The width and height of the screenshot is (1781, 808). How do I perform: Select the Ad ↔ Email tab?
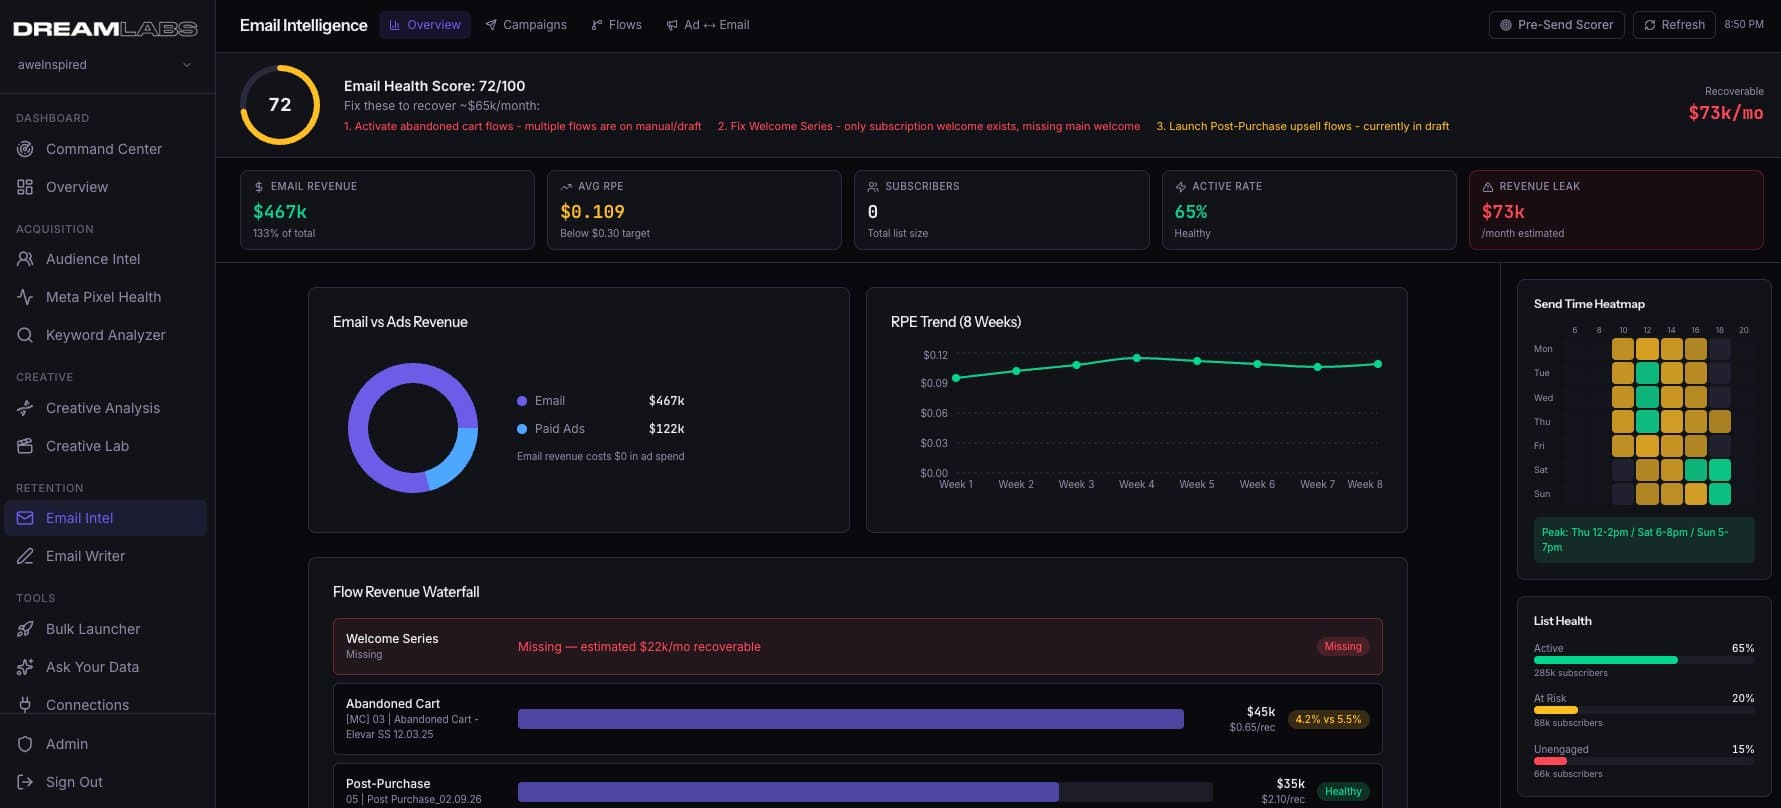[708, 25]
